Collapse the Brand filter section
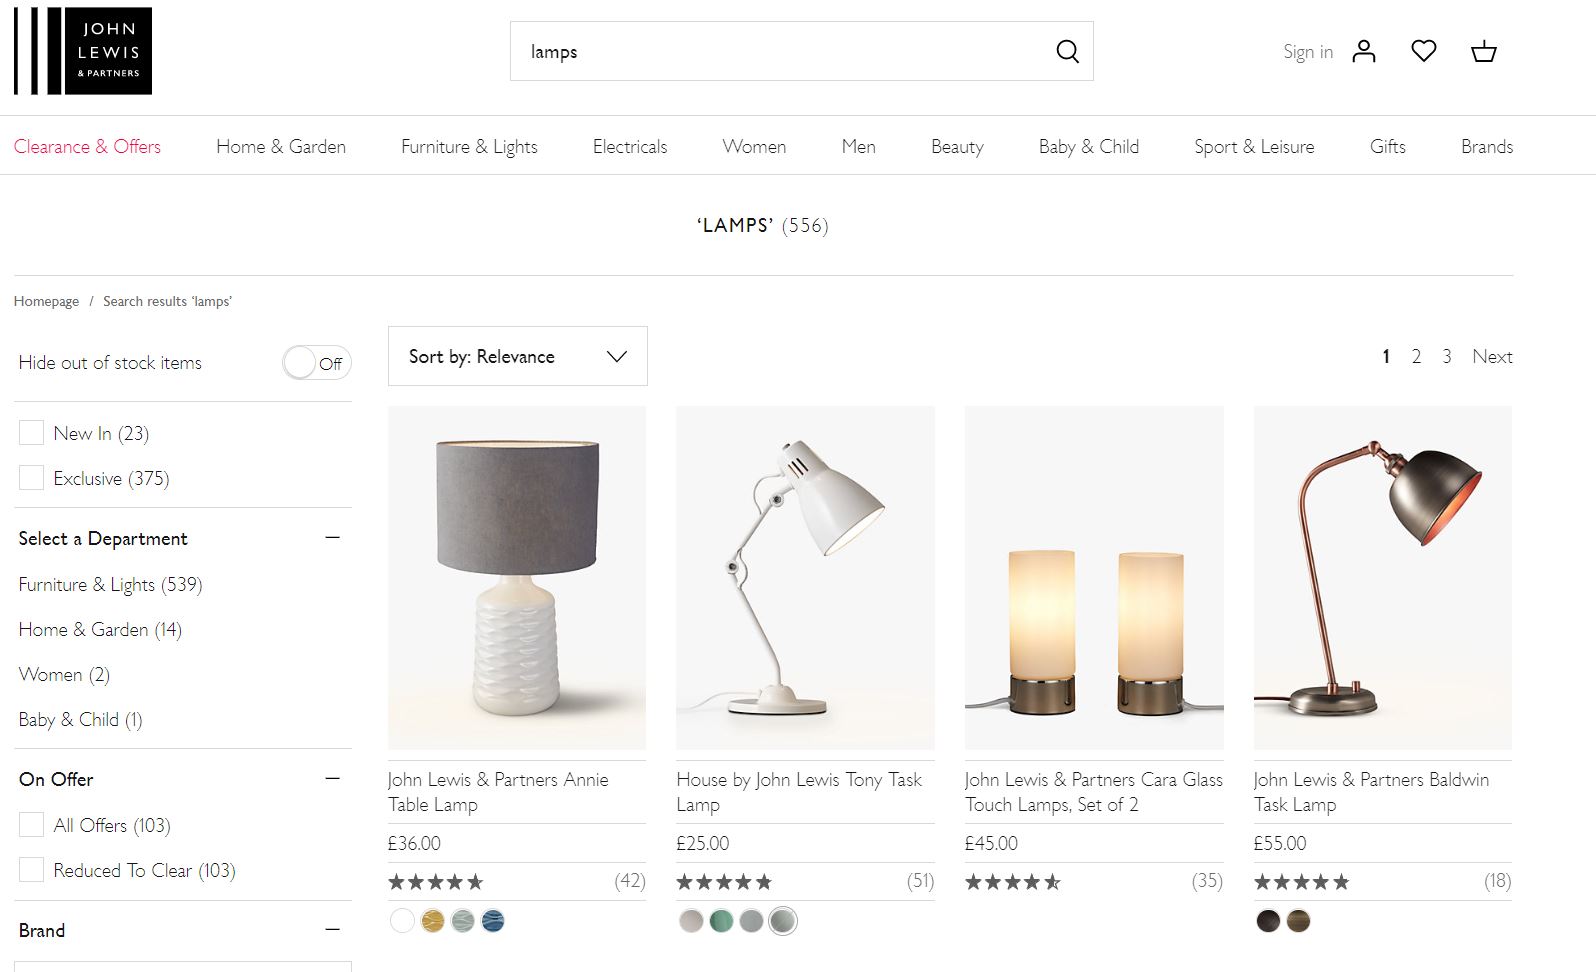Screen dimensions: 1596x972 (x=333, y=930)
